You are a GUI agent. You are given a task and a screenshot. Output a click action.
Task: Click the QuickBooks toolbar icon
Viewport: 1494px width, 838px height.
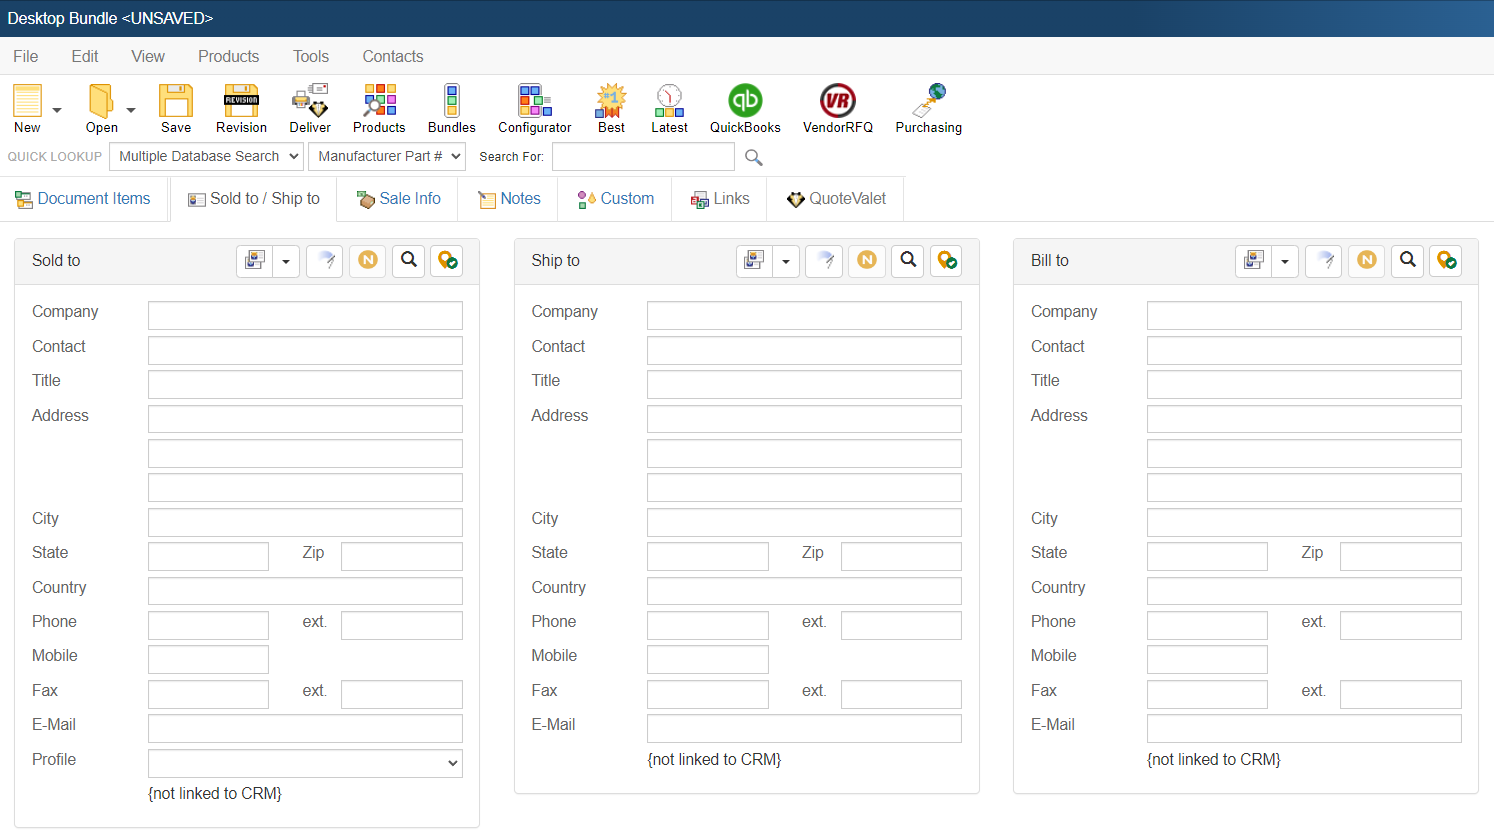tap(745, 102)
